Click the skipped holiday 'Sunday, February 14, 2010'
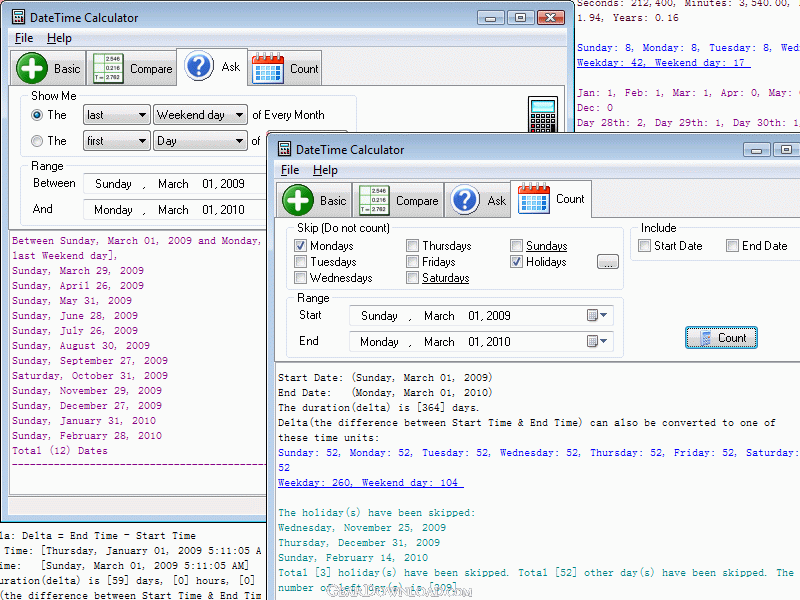 [353, 558]
